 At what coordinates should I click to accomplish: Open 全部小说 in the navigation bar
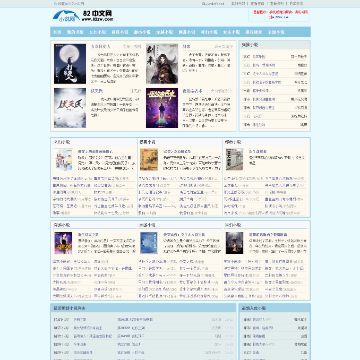276,32
